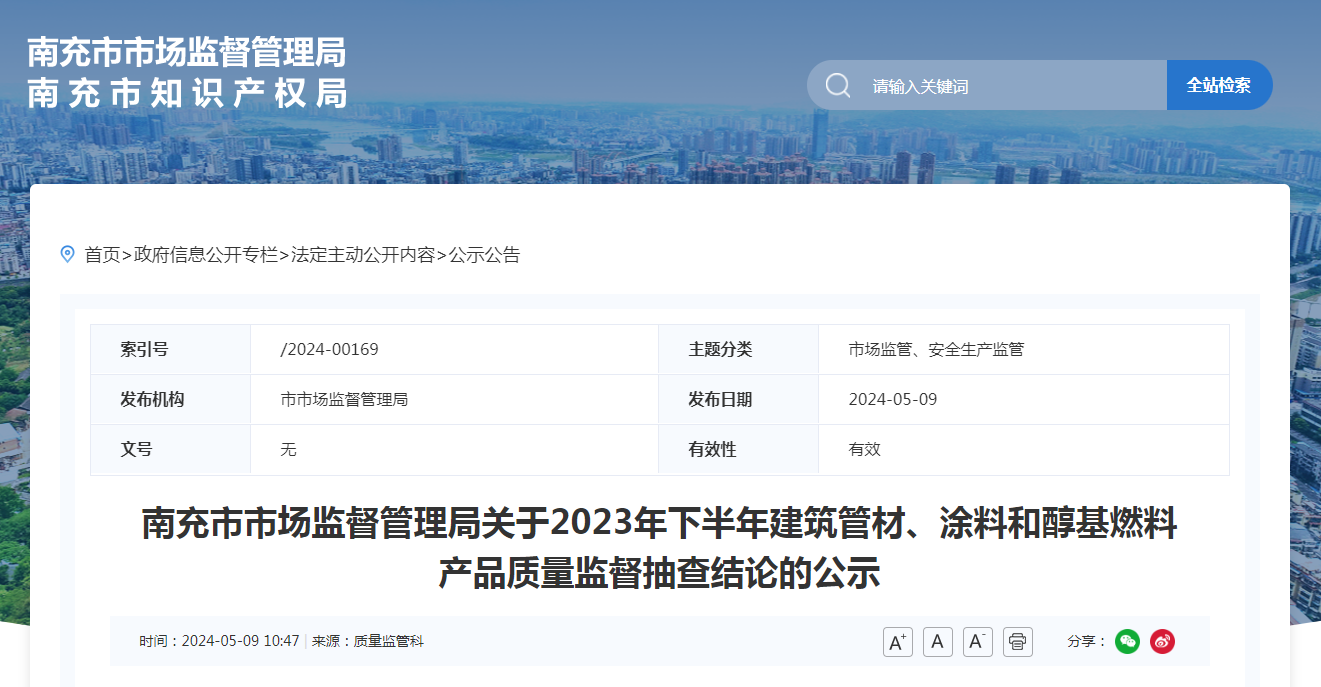Reset text to default size A
Screen dimensions: 1321x687
pos(937,642)
